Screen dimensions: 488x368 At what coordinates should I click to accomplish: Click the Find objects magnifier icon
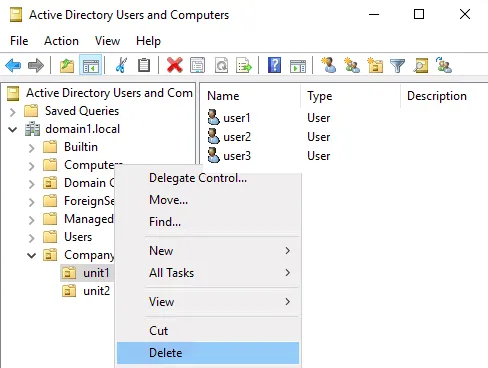coord(421,65)
